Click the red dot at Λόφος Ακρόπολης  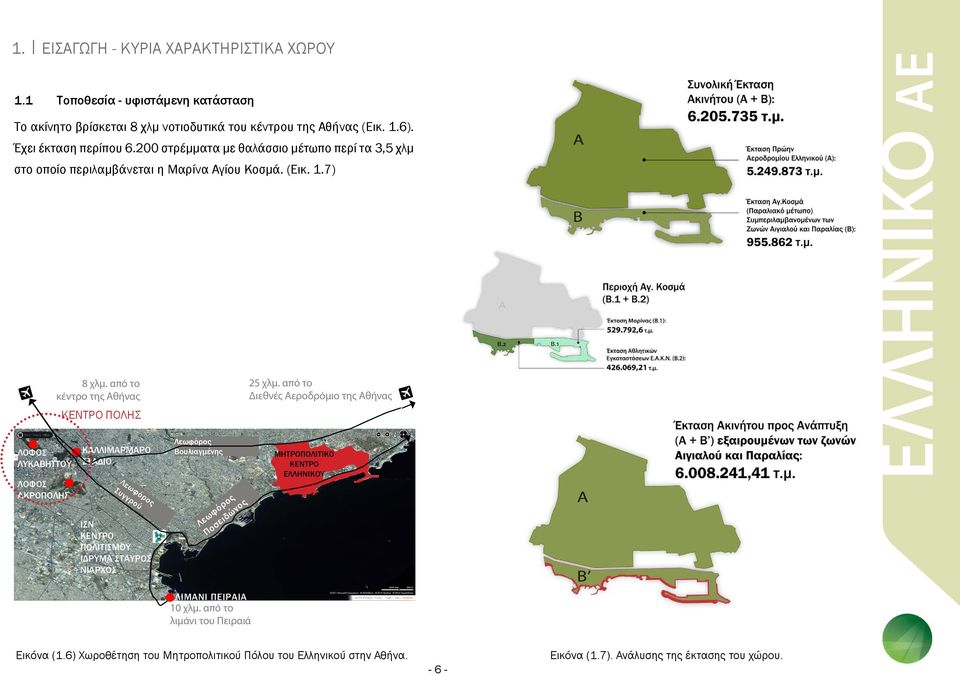(69, 483)
